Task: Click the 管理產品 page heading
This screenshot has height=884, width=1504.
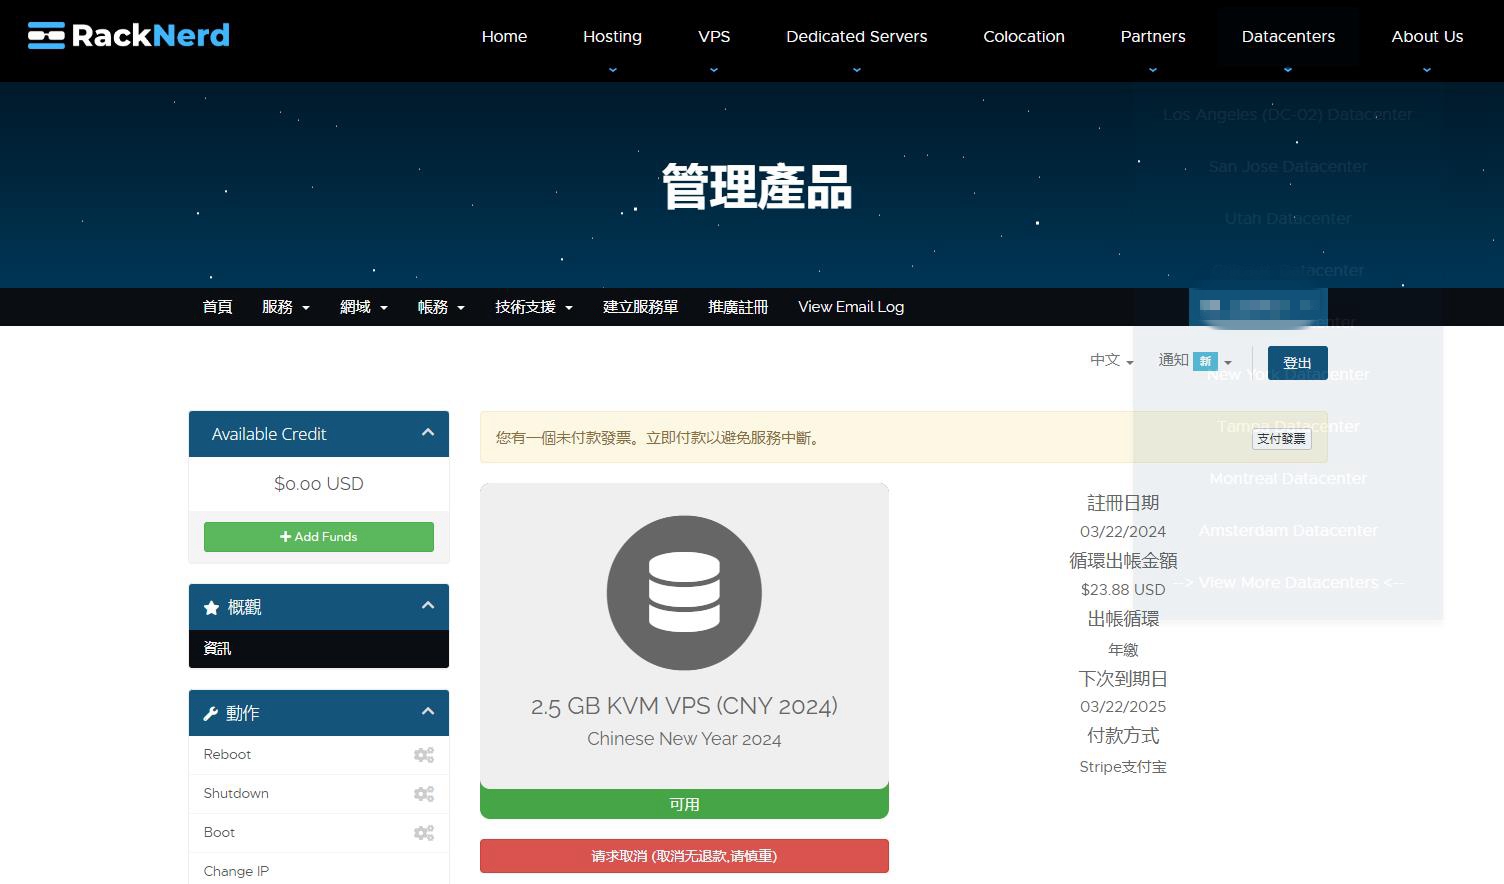Action: (757, 187)
